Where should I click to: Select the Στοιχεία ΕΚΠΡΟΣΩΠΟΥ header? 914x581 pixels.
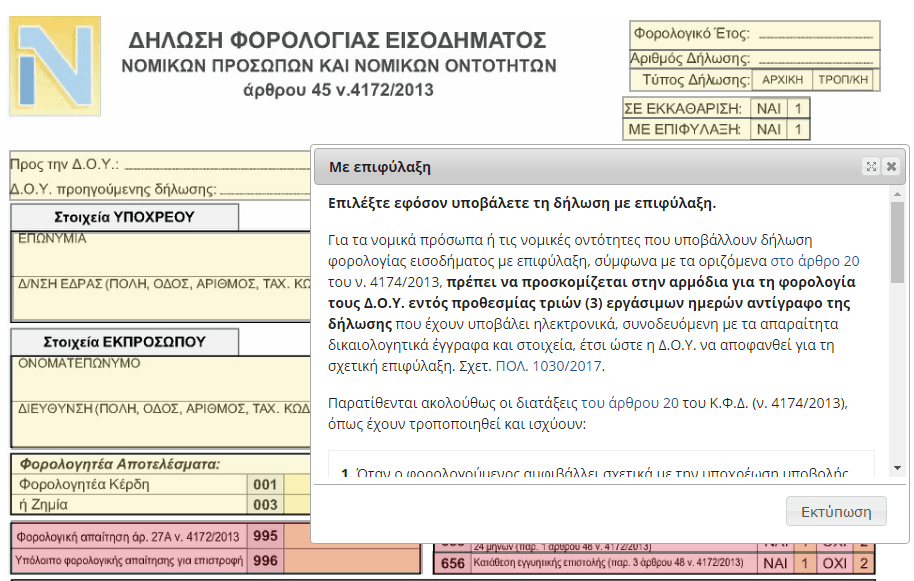(x=124, y=341)
